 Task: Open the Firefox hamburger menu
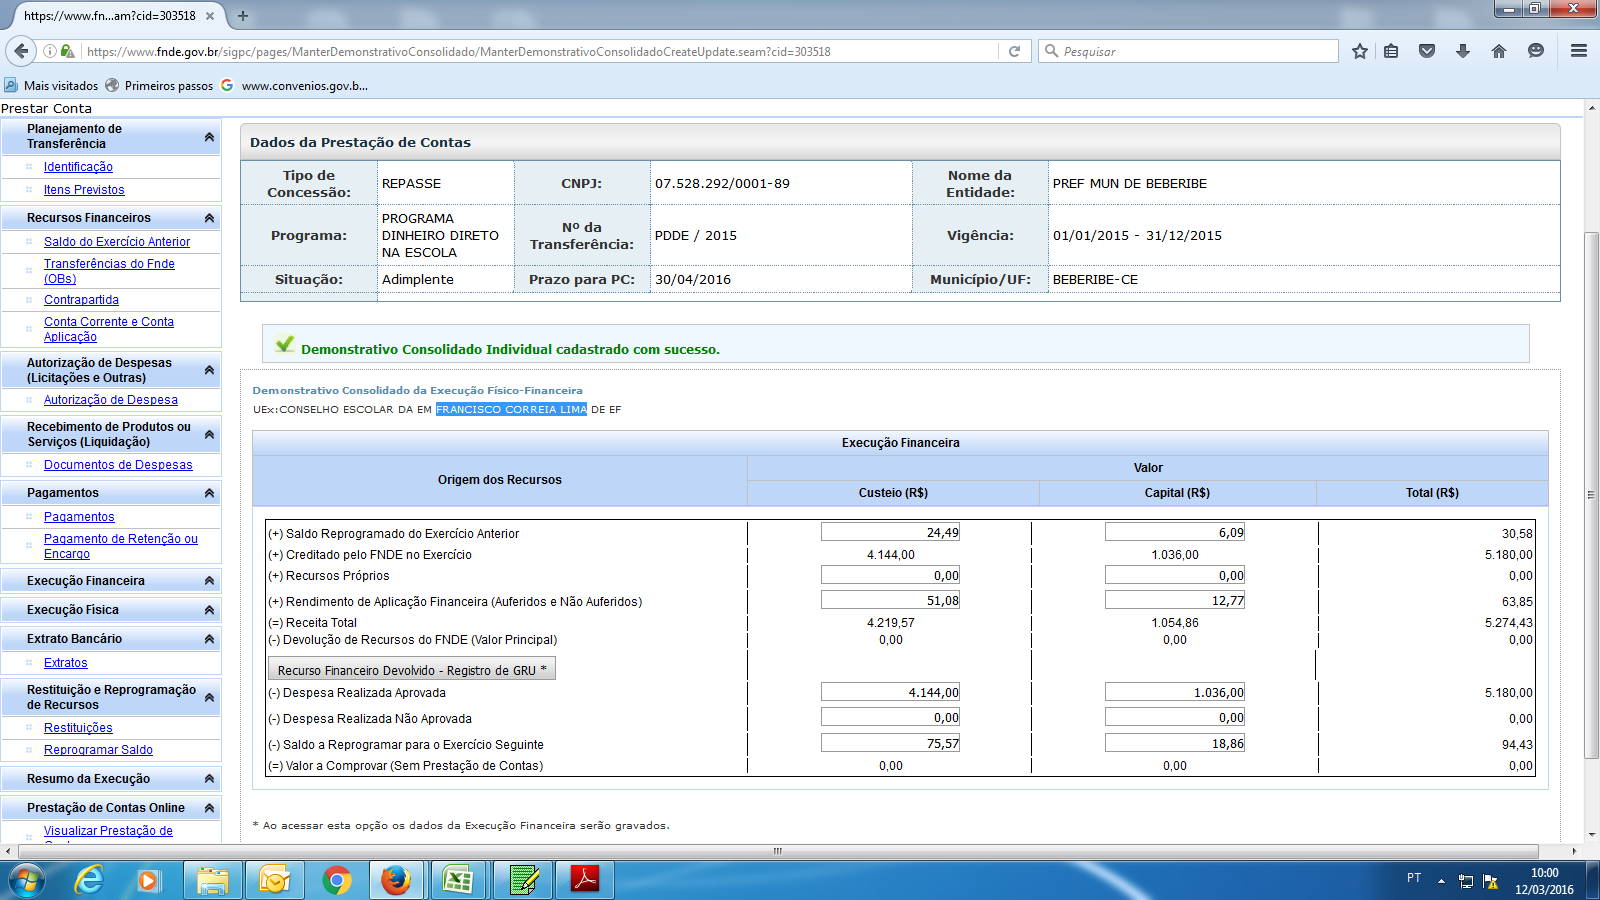click(1579, 51)
